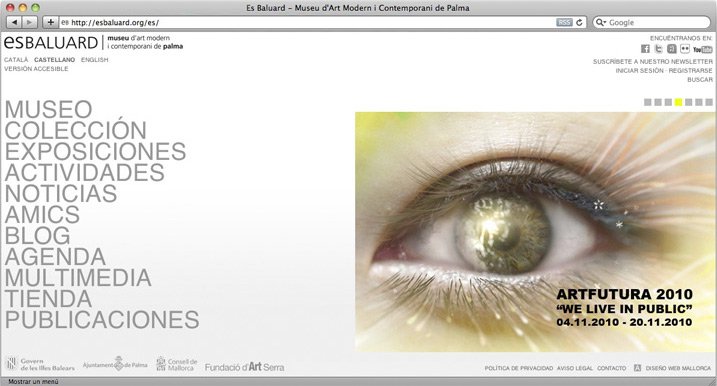Select the yellow active slideshow indicator square
This screenshot has width=717, height=386.
click(679, 102)
